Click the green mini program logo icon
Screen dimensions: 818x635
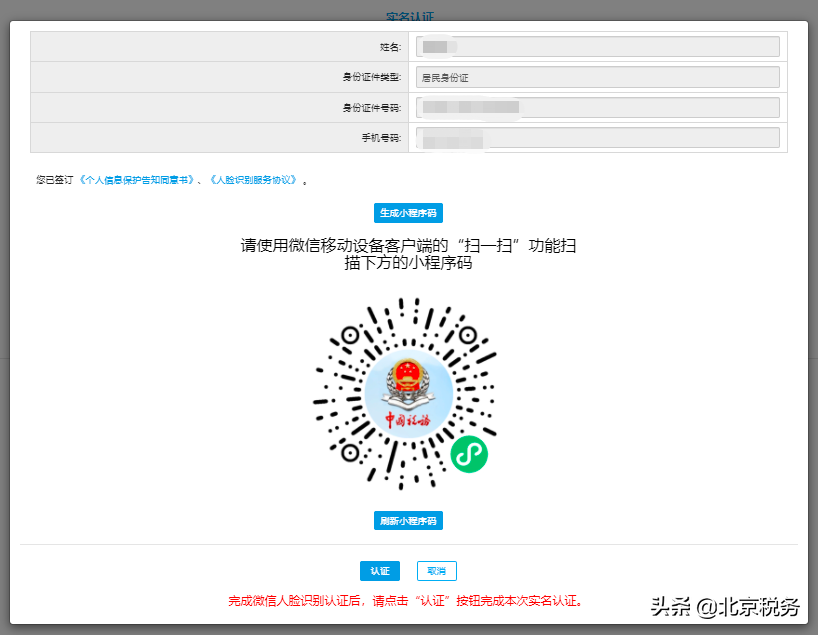(469, 454)
